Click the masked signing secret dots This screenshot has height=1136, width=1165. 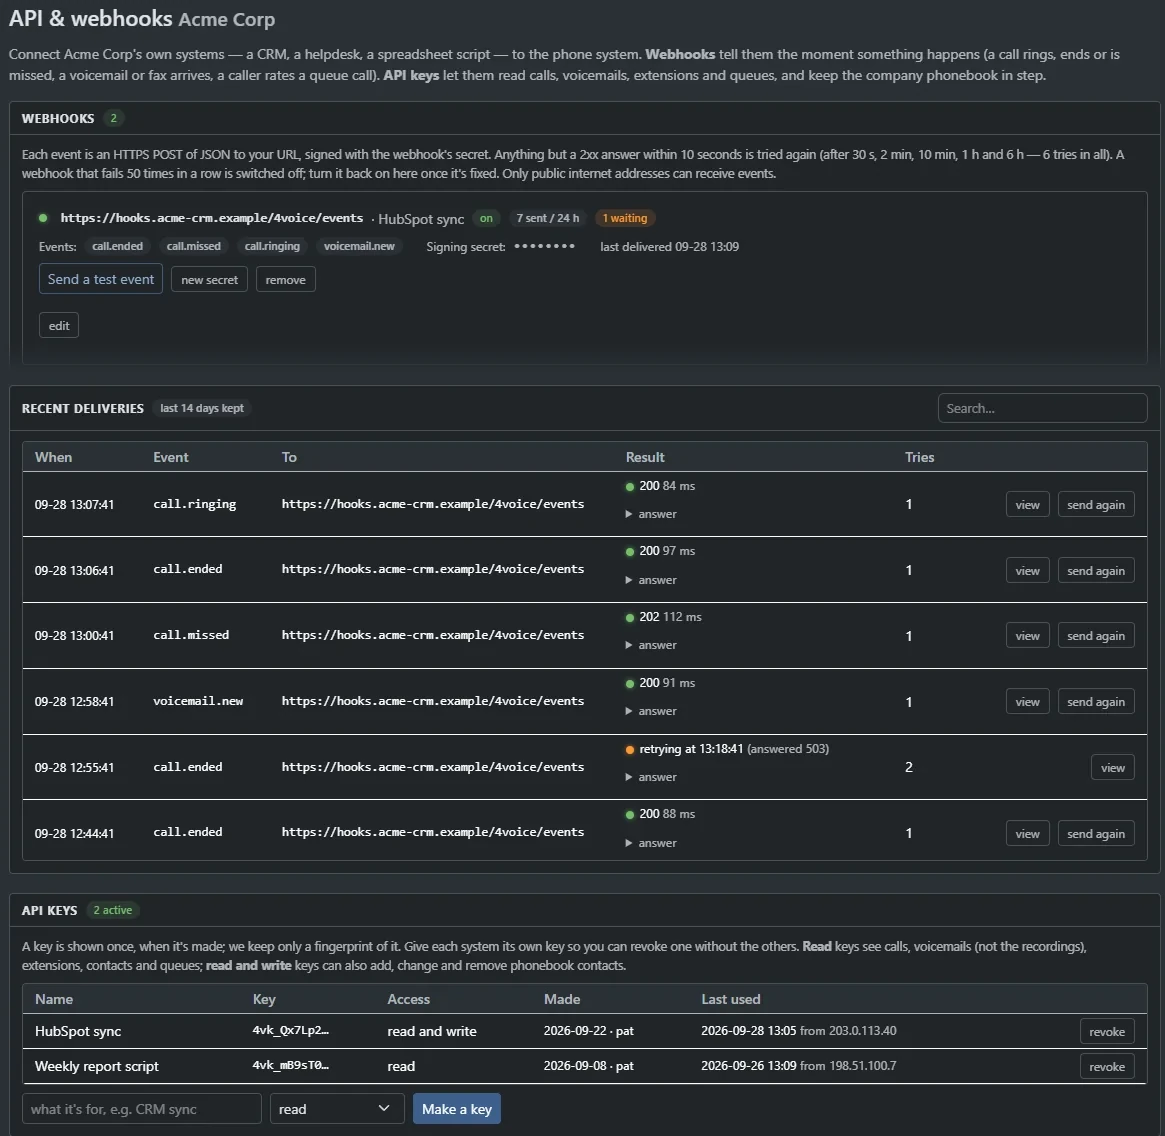tap(544, 246)
